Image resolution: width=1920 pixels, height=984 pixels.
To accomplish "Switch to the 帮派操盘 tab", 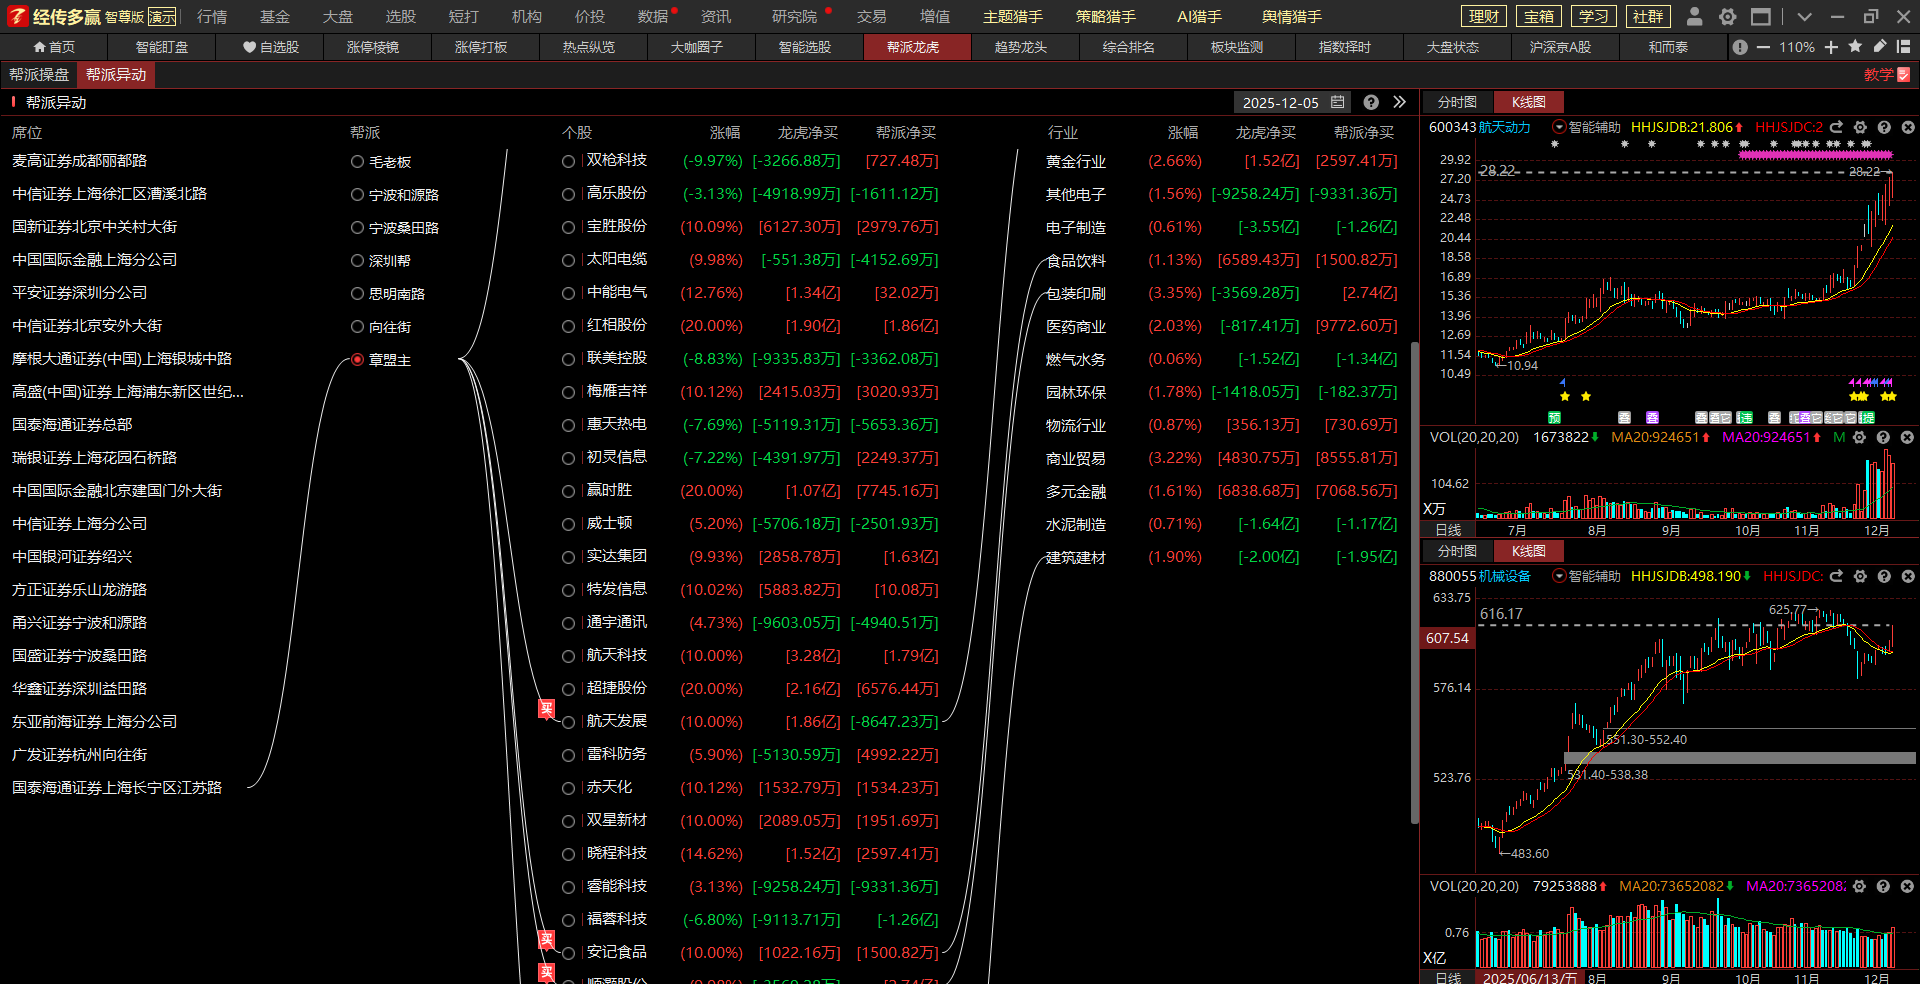I will 39,75.
